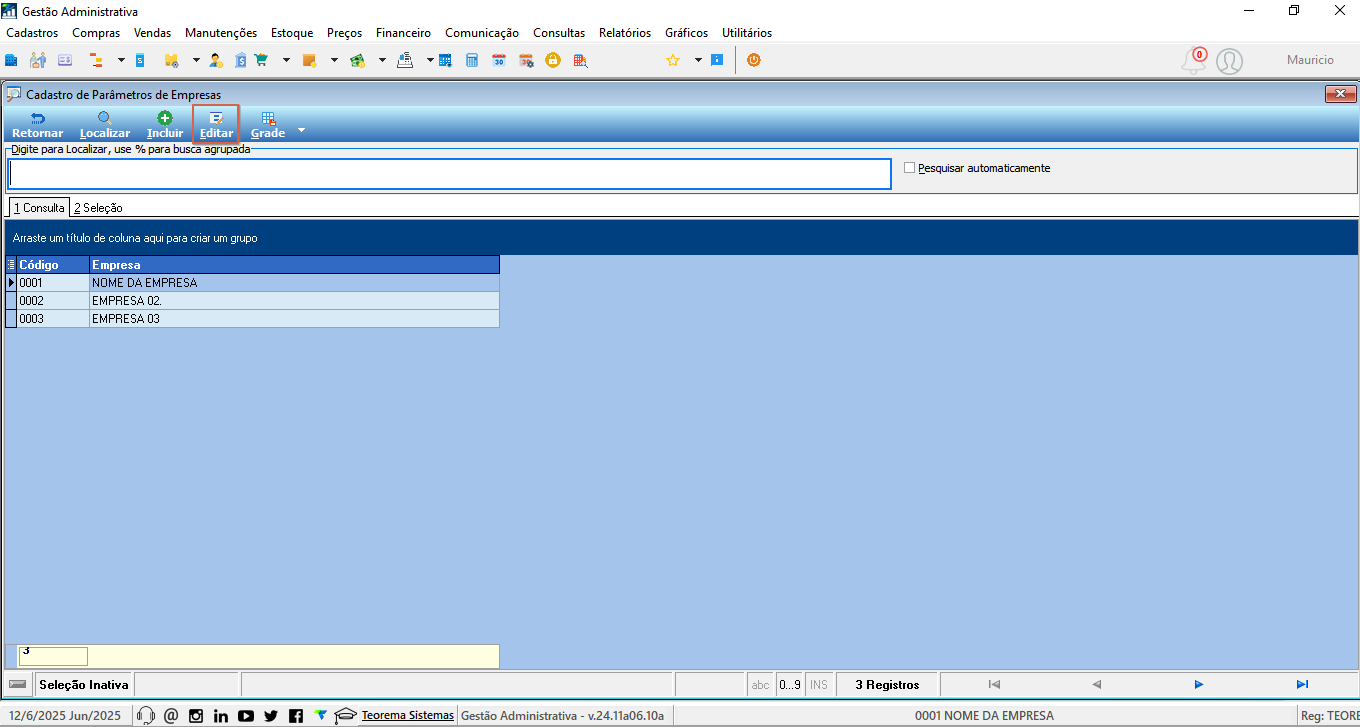Click the green money icon in toolbar
Screen dimensions: 1360x727
(x=357, y=60)
